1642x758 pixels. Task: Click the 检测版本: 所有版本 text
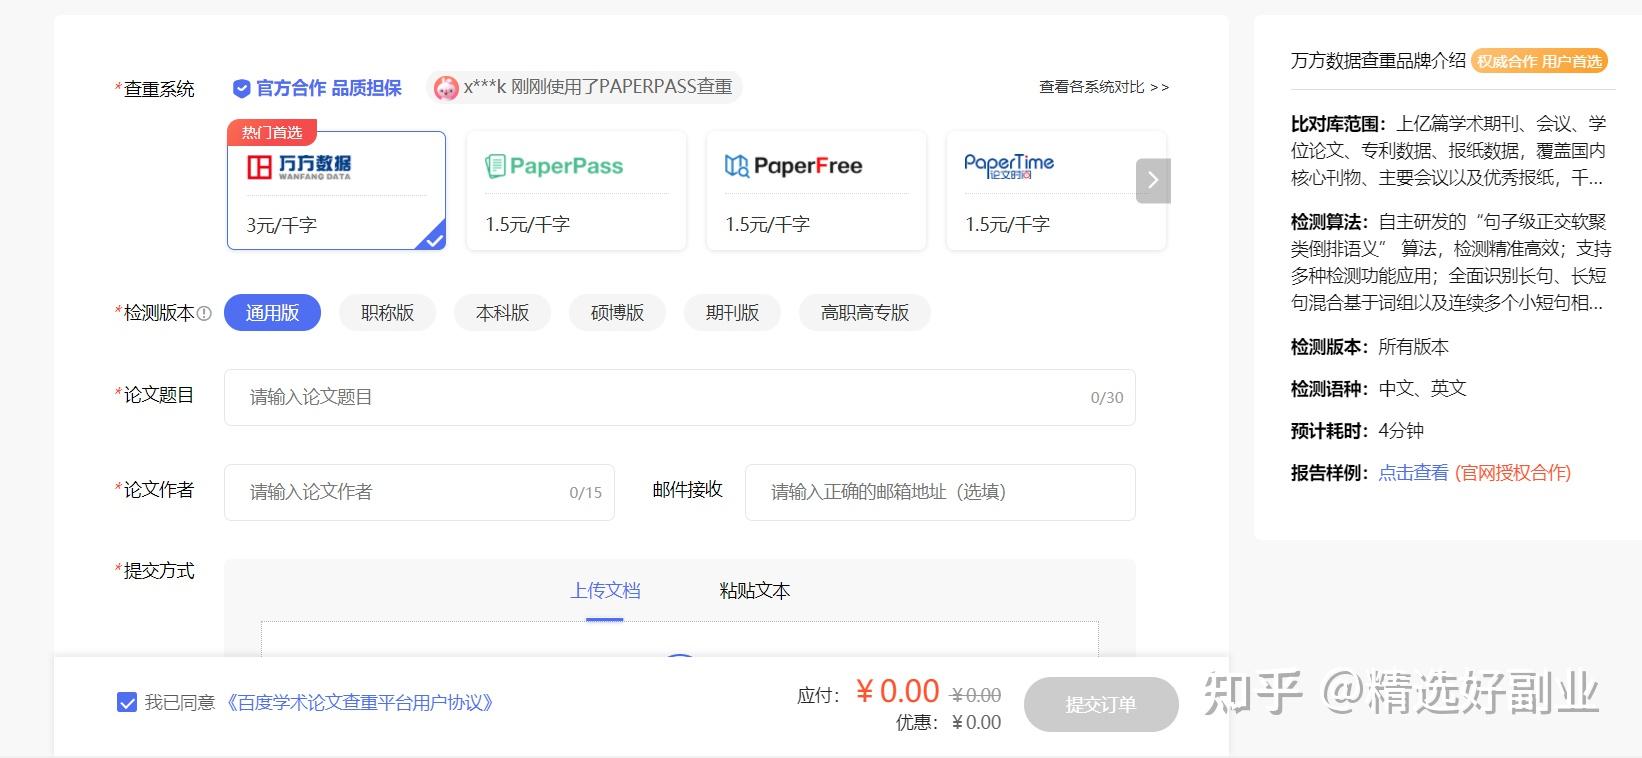pos(1369,347)
